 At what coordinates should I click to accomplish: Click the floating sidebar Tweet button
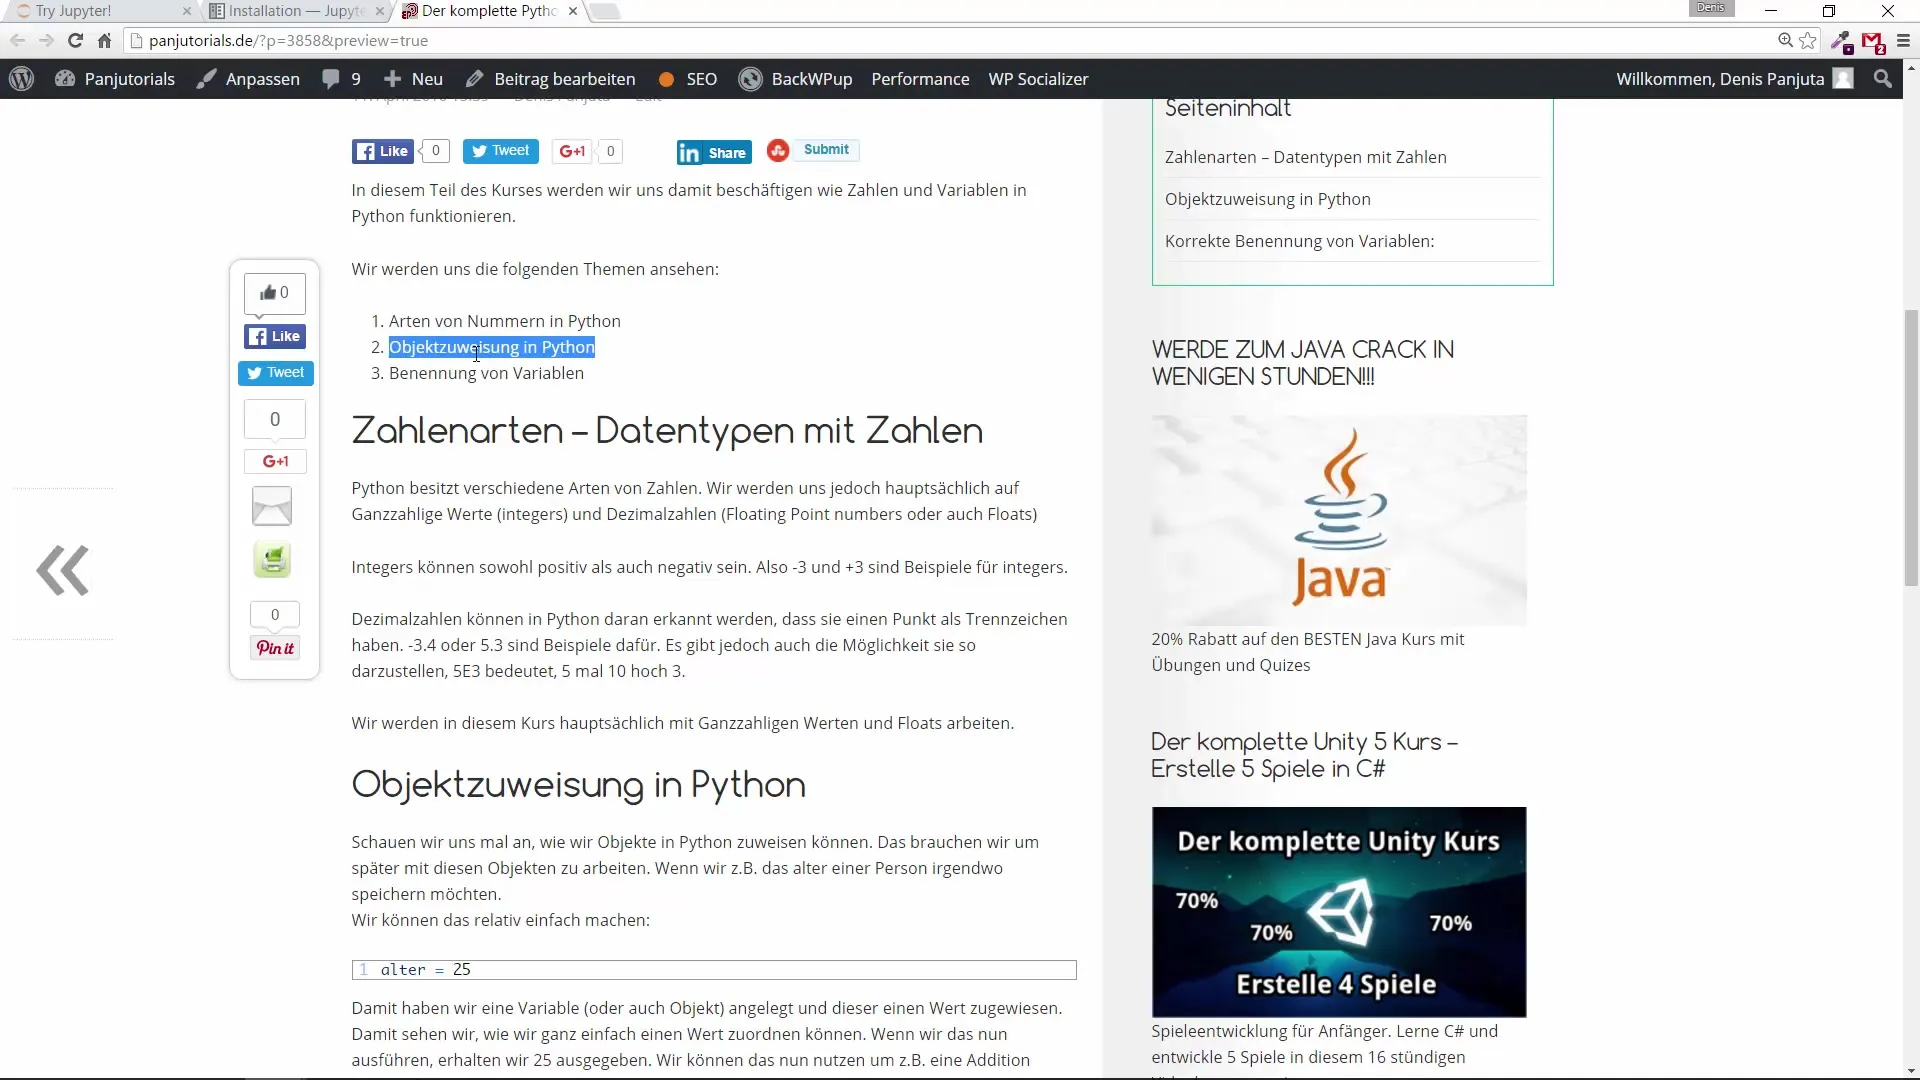pos(276,373)
